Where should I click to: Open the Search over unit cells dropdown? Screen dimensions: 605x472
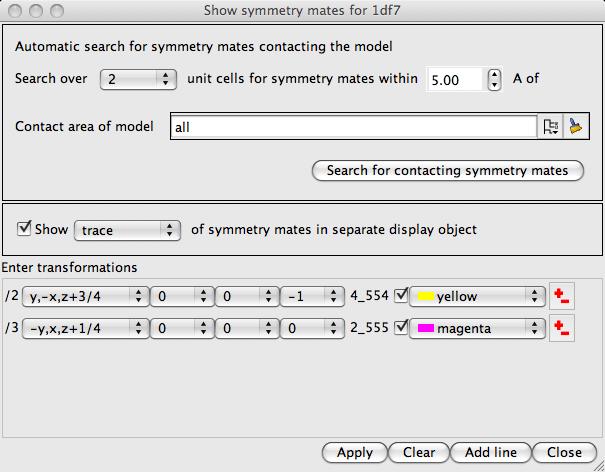[138, 79]
